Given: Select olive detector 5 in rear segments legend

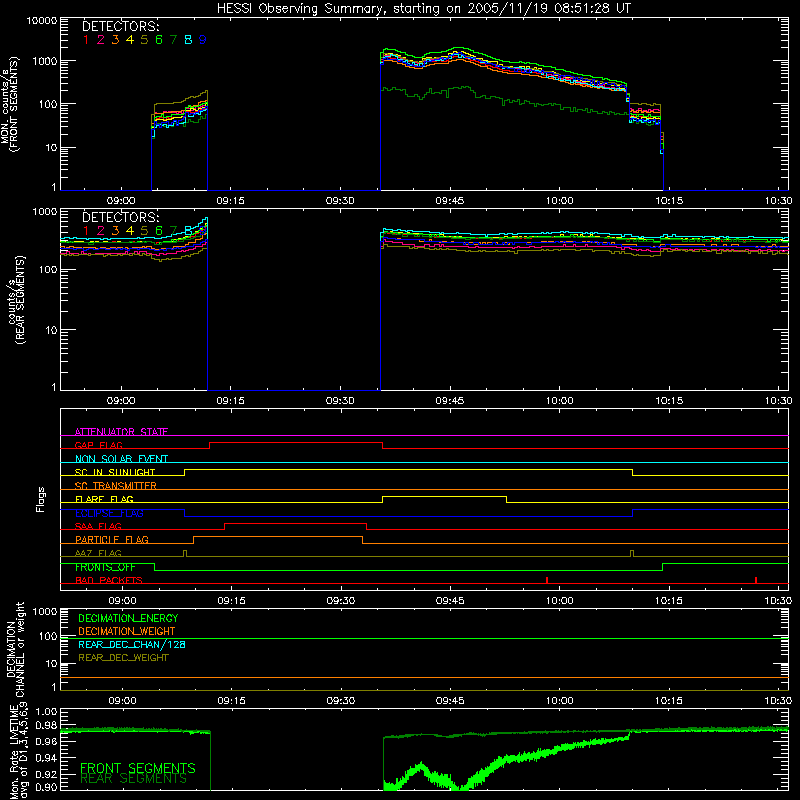Looking at the screenshot, I should coord(144,231).
